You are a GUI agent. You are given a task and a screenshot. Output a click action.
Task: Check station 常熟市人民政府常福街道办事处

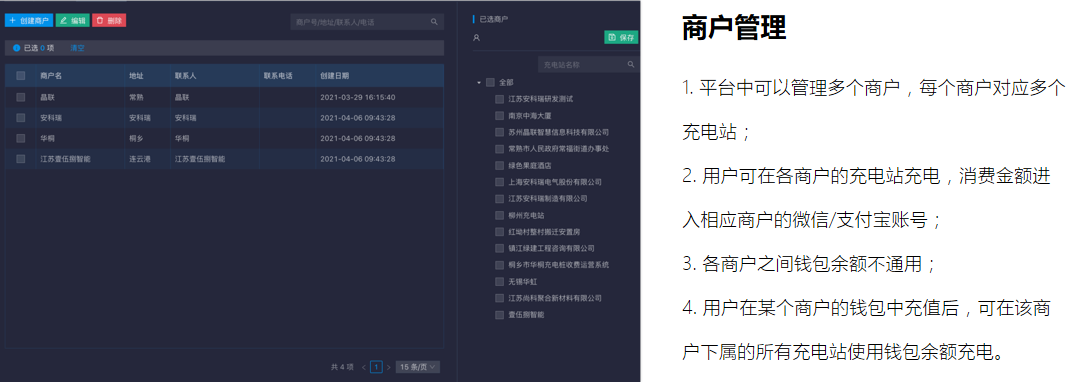(x=500, y=148)
